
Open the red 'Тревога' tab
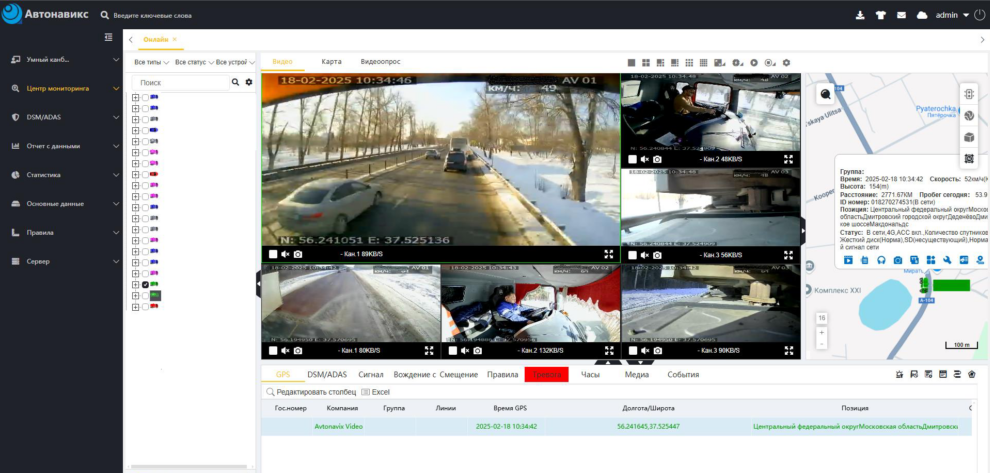coord(546,374)
